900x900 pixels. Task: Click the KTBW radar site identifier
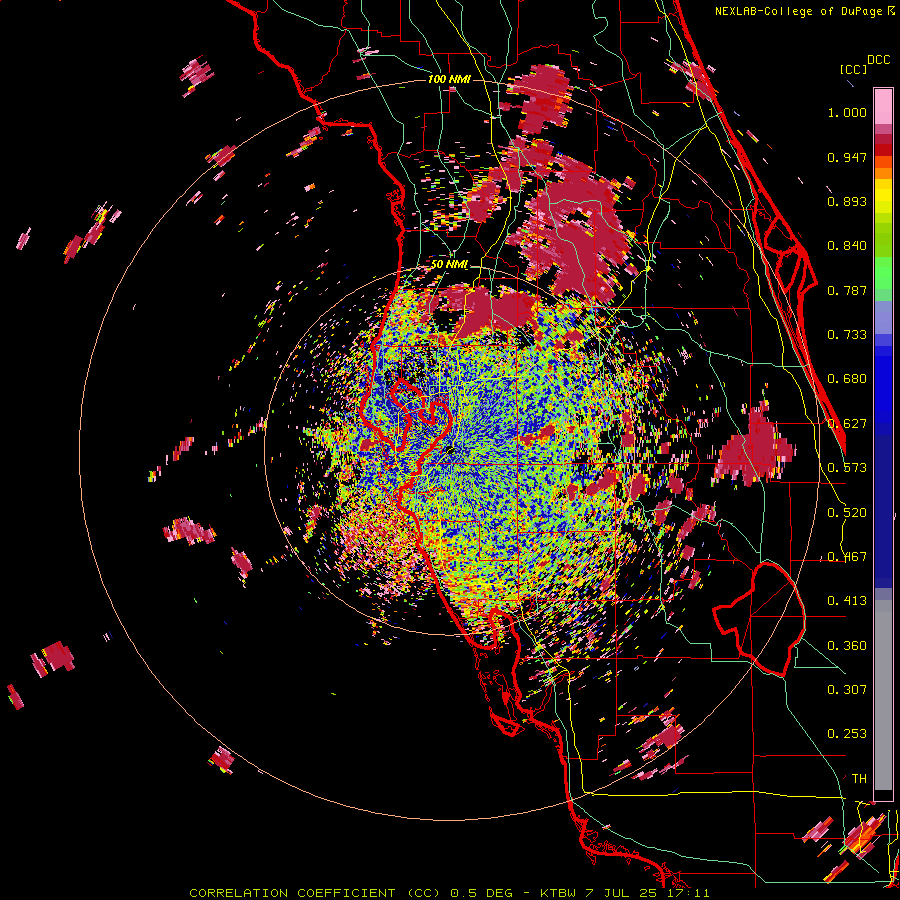click(x=558, y=893)
